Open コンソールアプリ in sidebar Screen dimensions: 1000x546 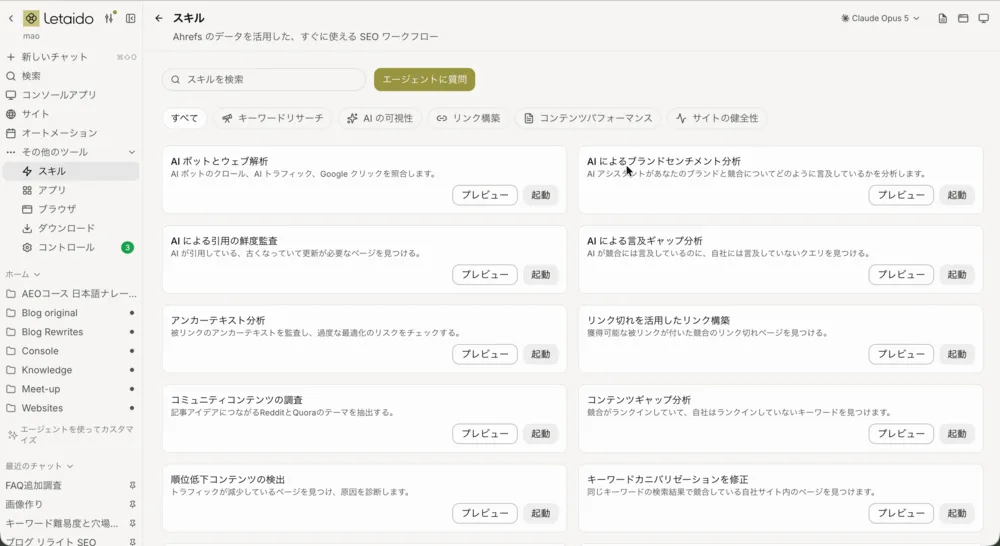click(71, 95)
